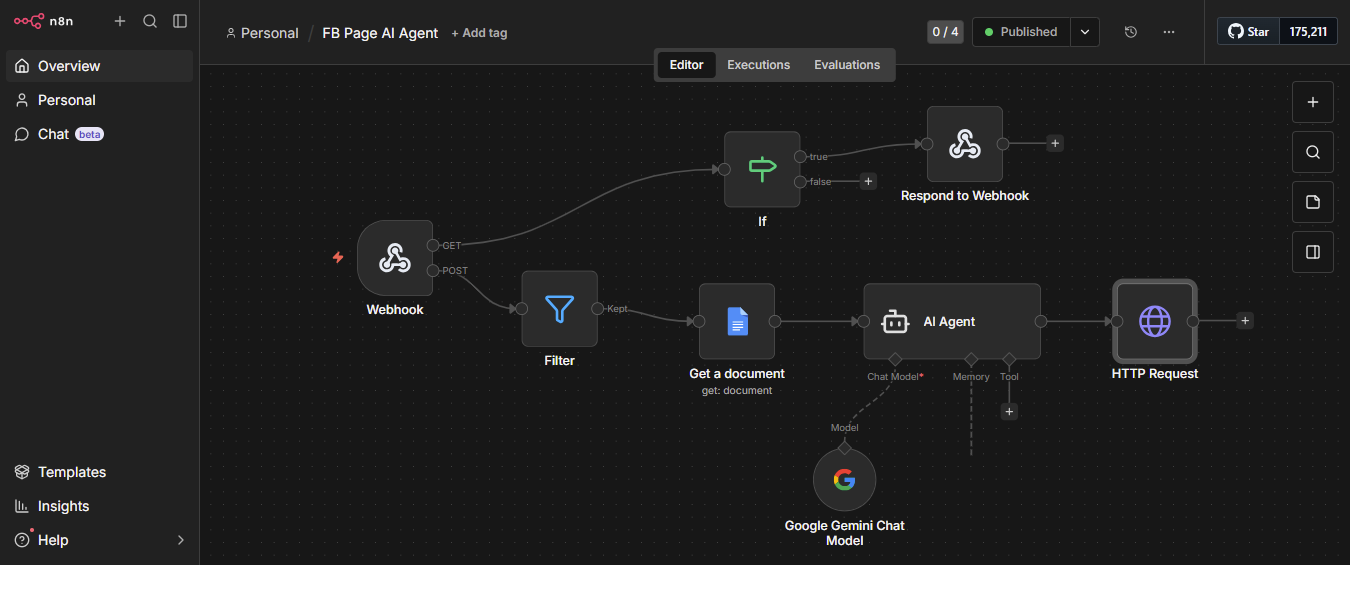Select the HTTP Request node
This screenshot has height=598, width=1350.
coord(1155,321)
